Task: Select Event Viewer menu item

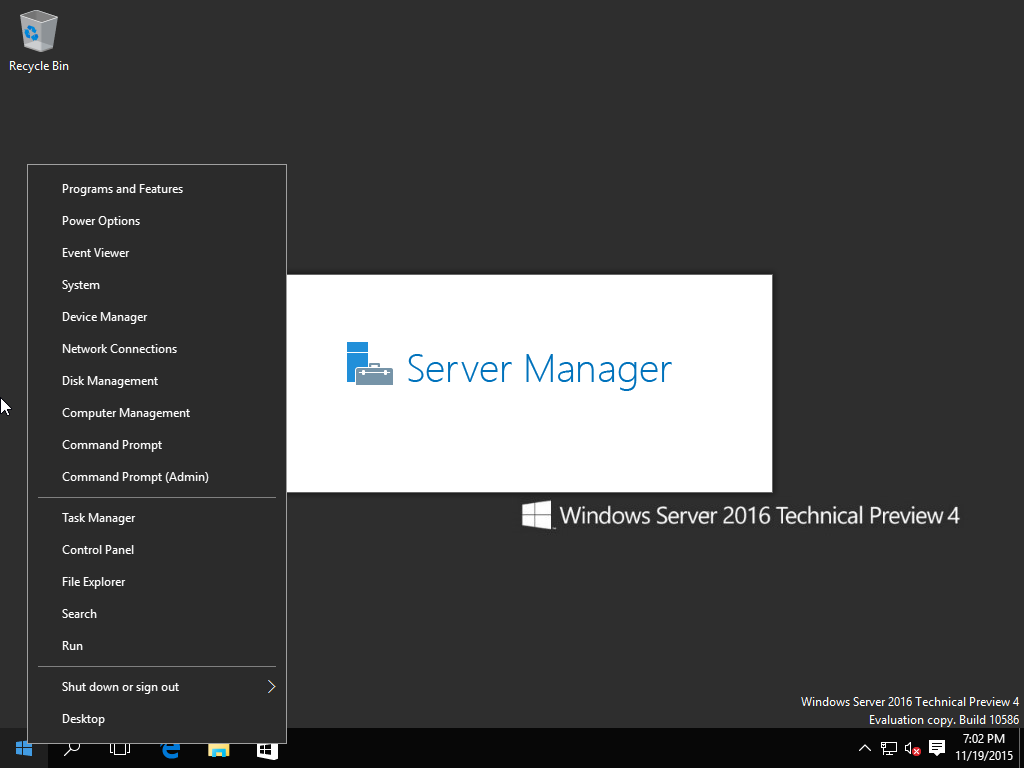Action: click(x=96, y=253)
